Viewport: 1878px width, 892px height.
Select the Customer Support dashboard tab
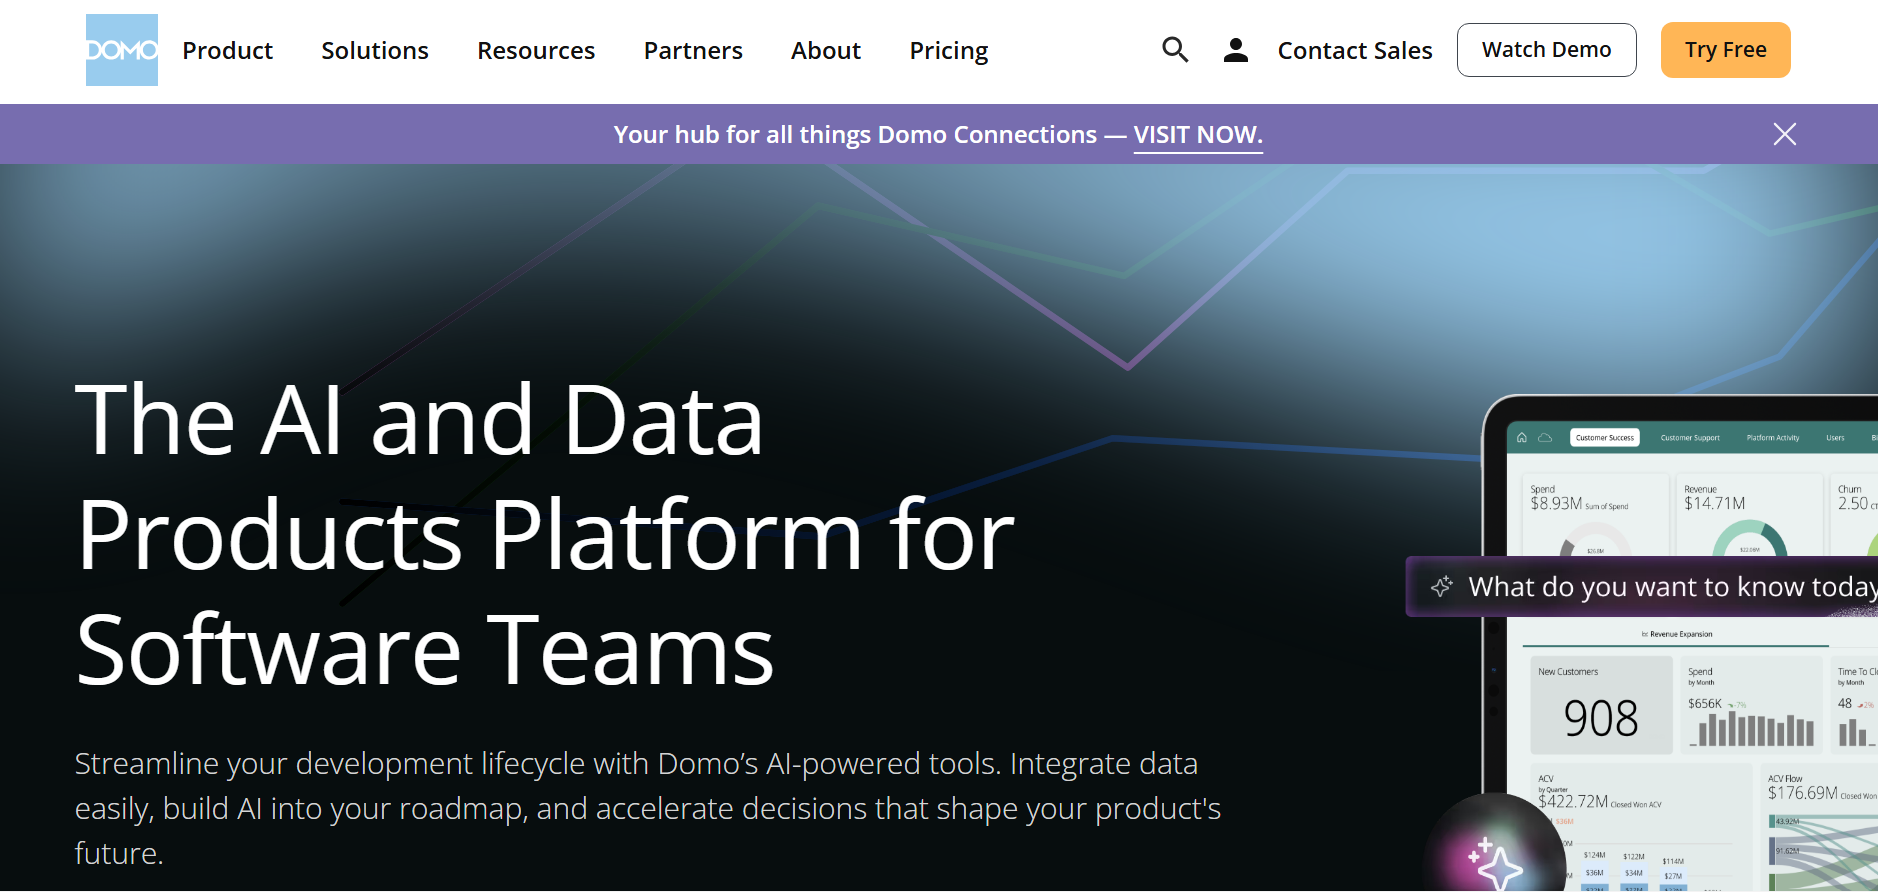[x=1690, y=437]
